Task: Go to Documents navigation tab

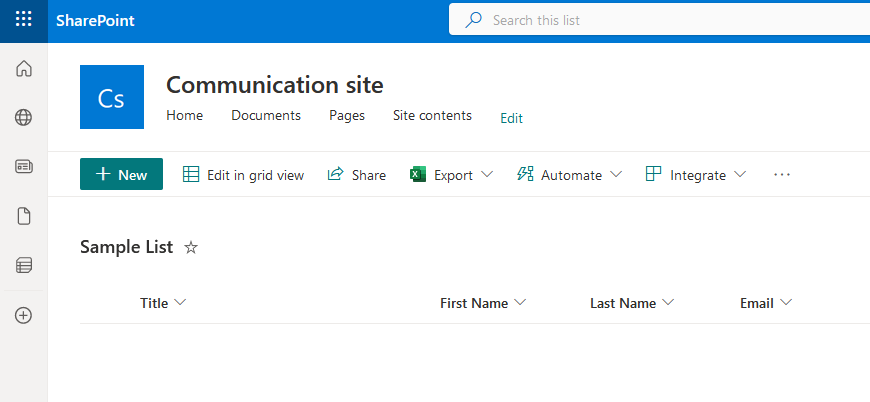Action: [x=266, y=116]
